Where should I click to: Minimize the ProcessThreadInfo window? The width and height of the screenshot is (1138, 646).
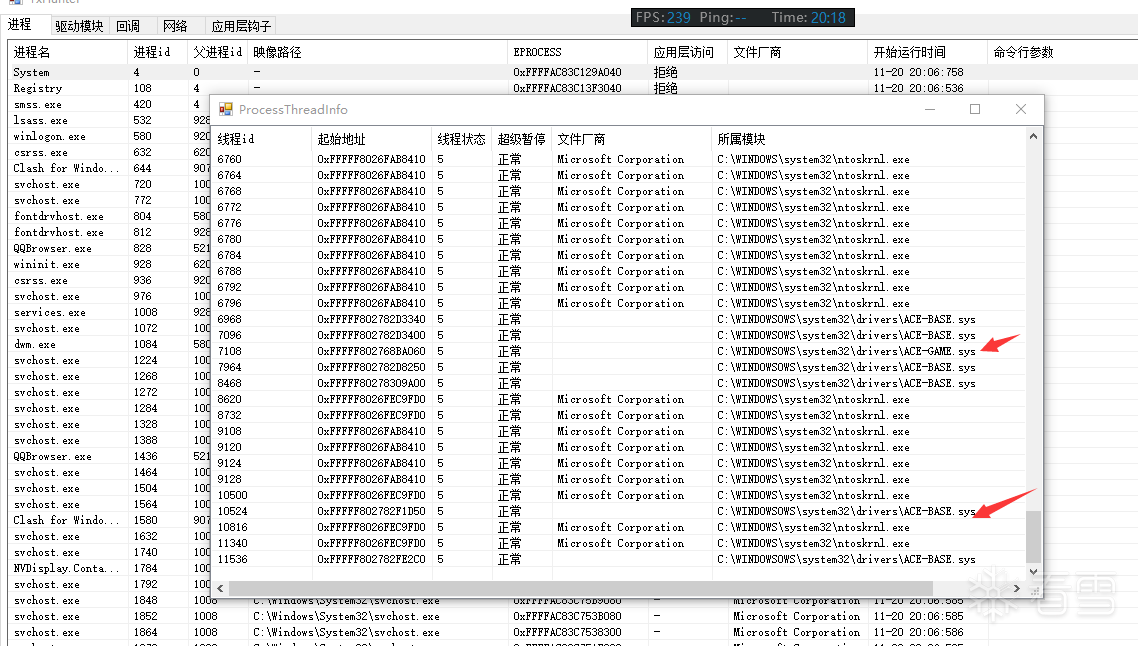[930, 109]
